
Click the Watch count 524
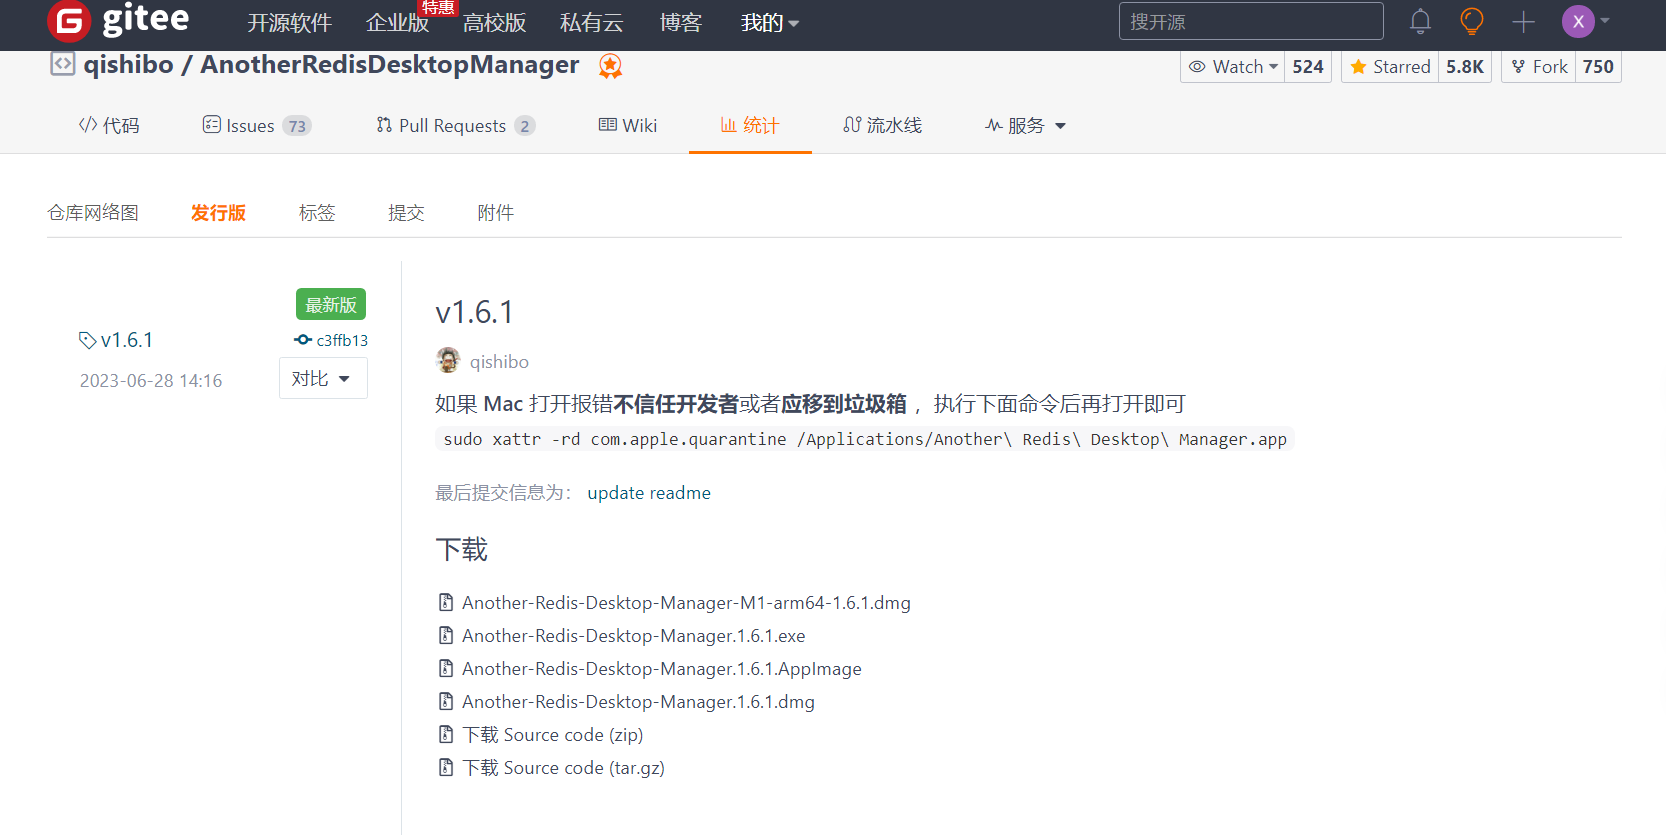(1307, 67)
